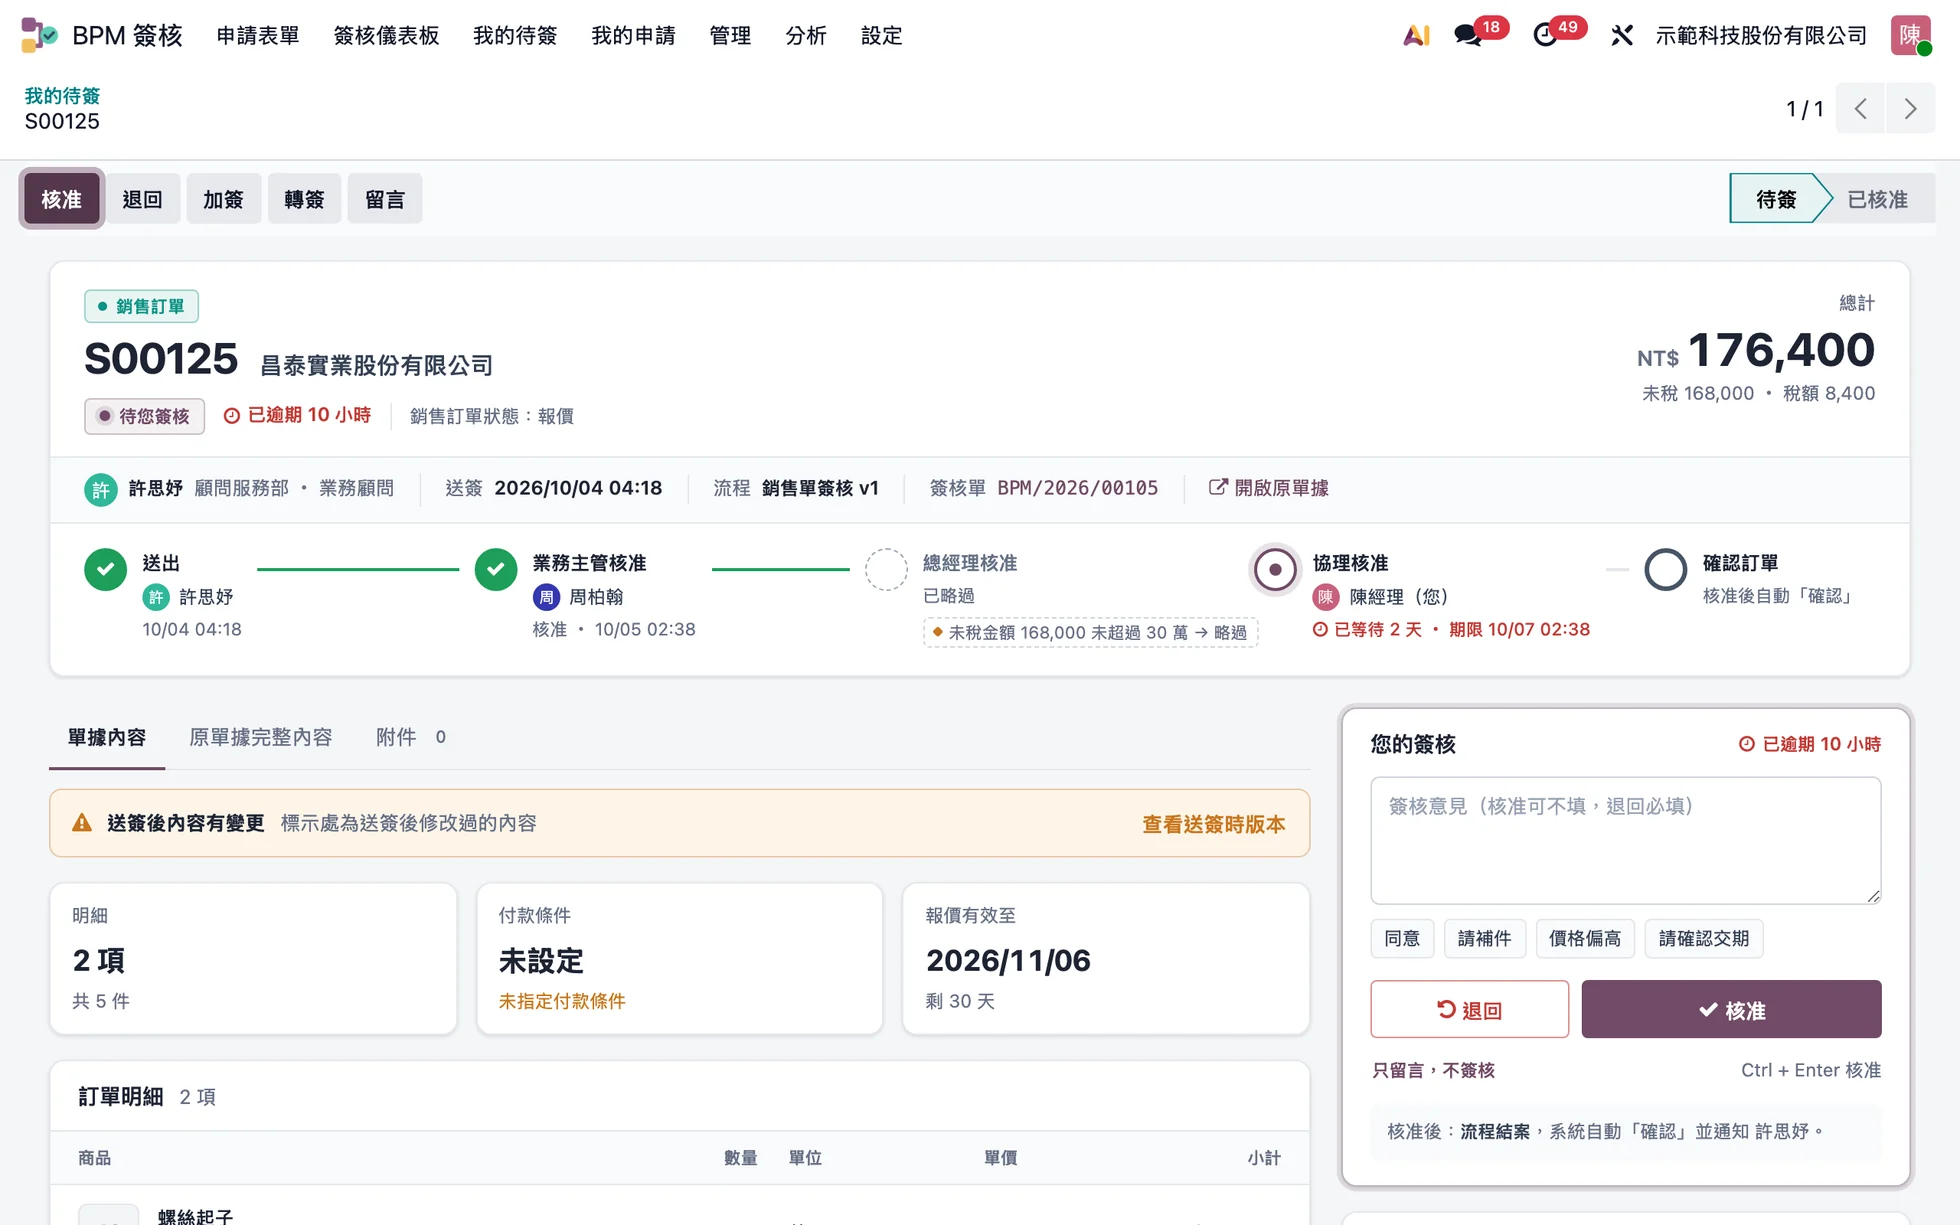
Task: Click 只留言，不簽核 link
Action: (1433, 1070)
